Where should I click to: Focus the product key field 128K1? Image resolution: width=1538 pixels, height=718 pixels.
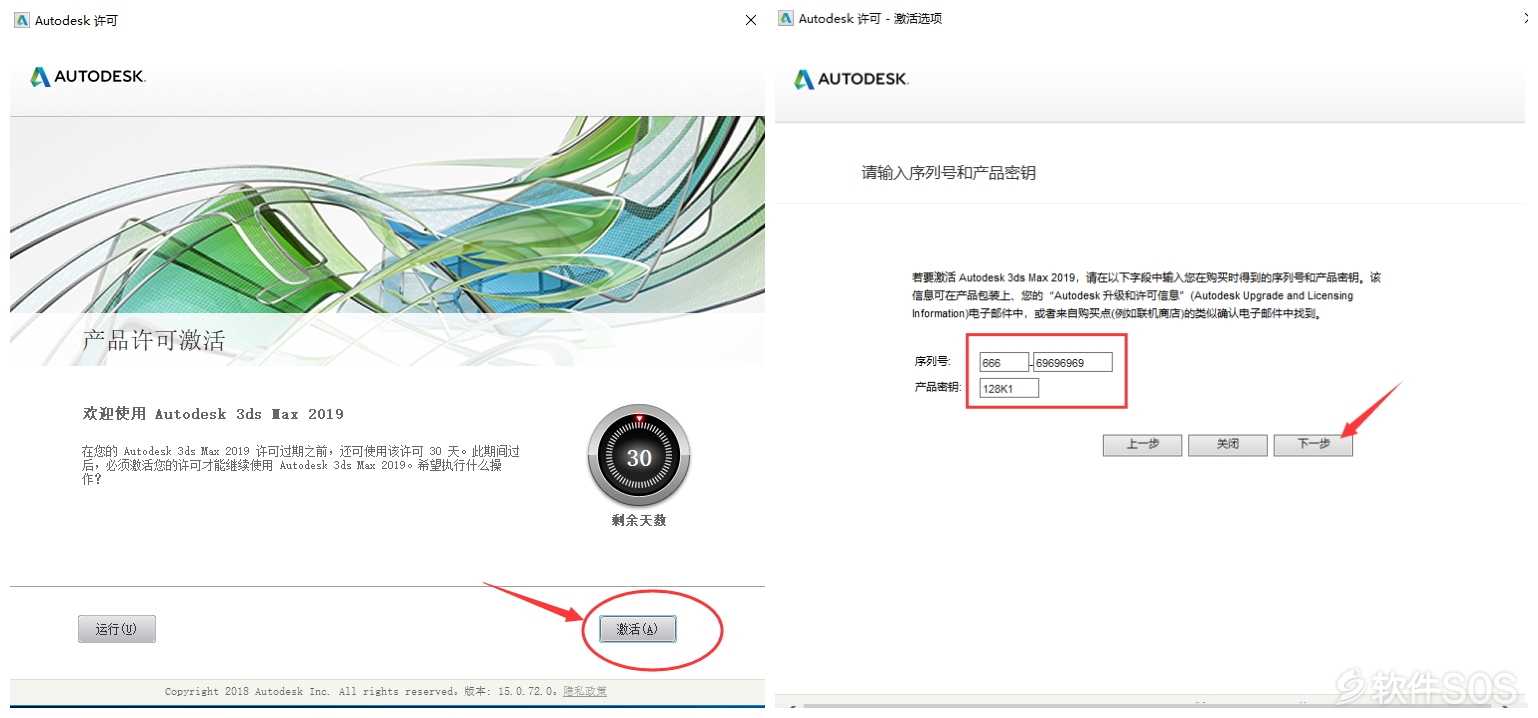(1009, 388)
